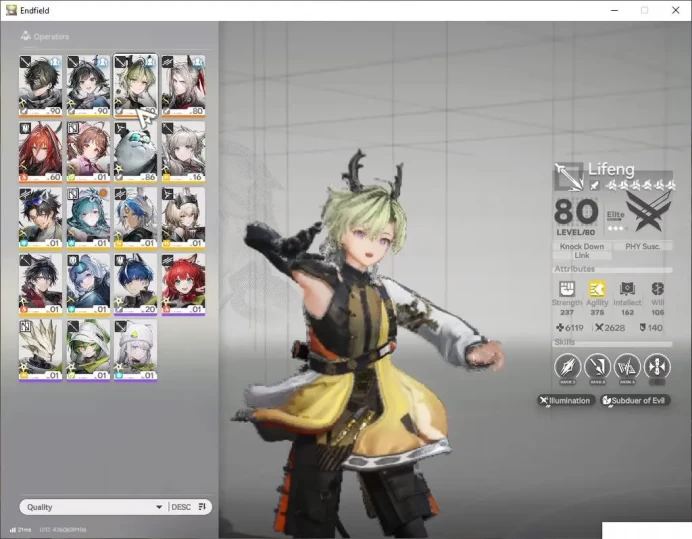Select the blue-and-white-haired dark-skinned operator

[x=135, y=218]
